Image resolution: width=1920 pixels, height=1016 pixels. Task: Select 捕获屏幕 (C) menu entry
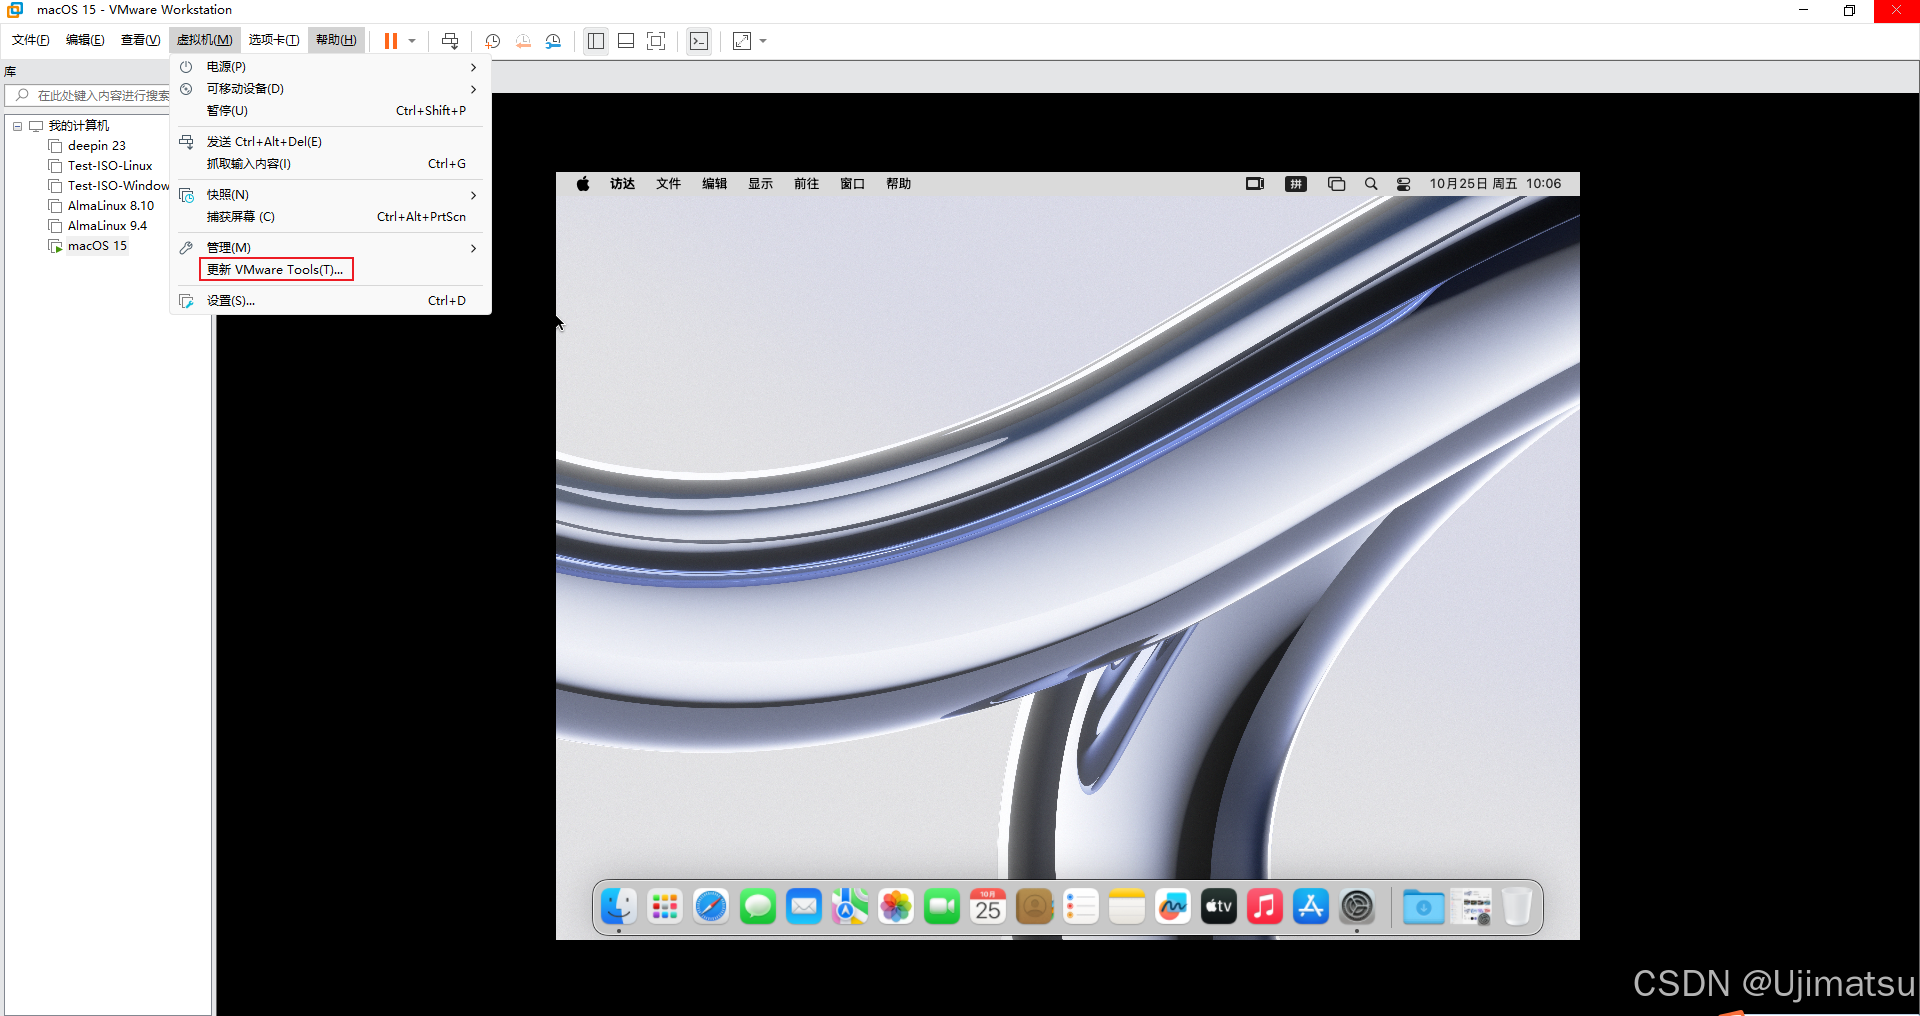330,217
